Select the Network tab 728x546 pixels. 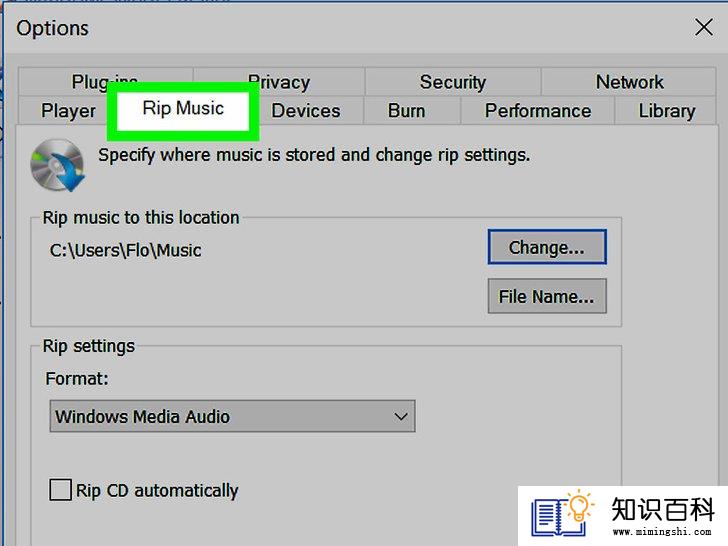[x=629, y=82]
